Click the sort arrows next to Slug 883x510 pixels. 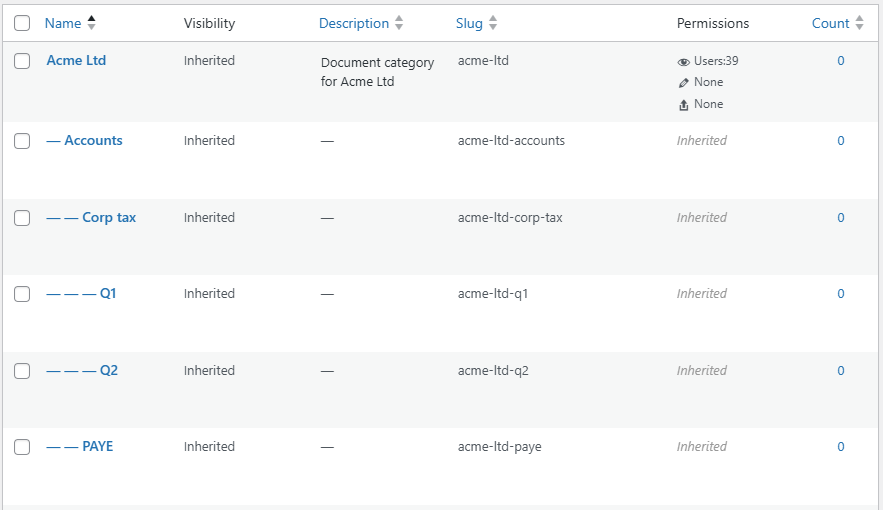pos(493,23)
